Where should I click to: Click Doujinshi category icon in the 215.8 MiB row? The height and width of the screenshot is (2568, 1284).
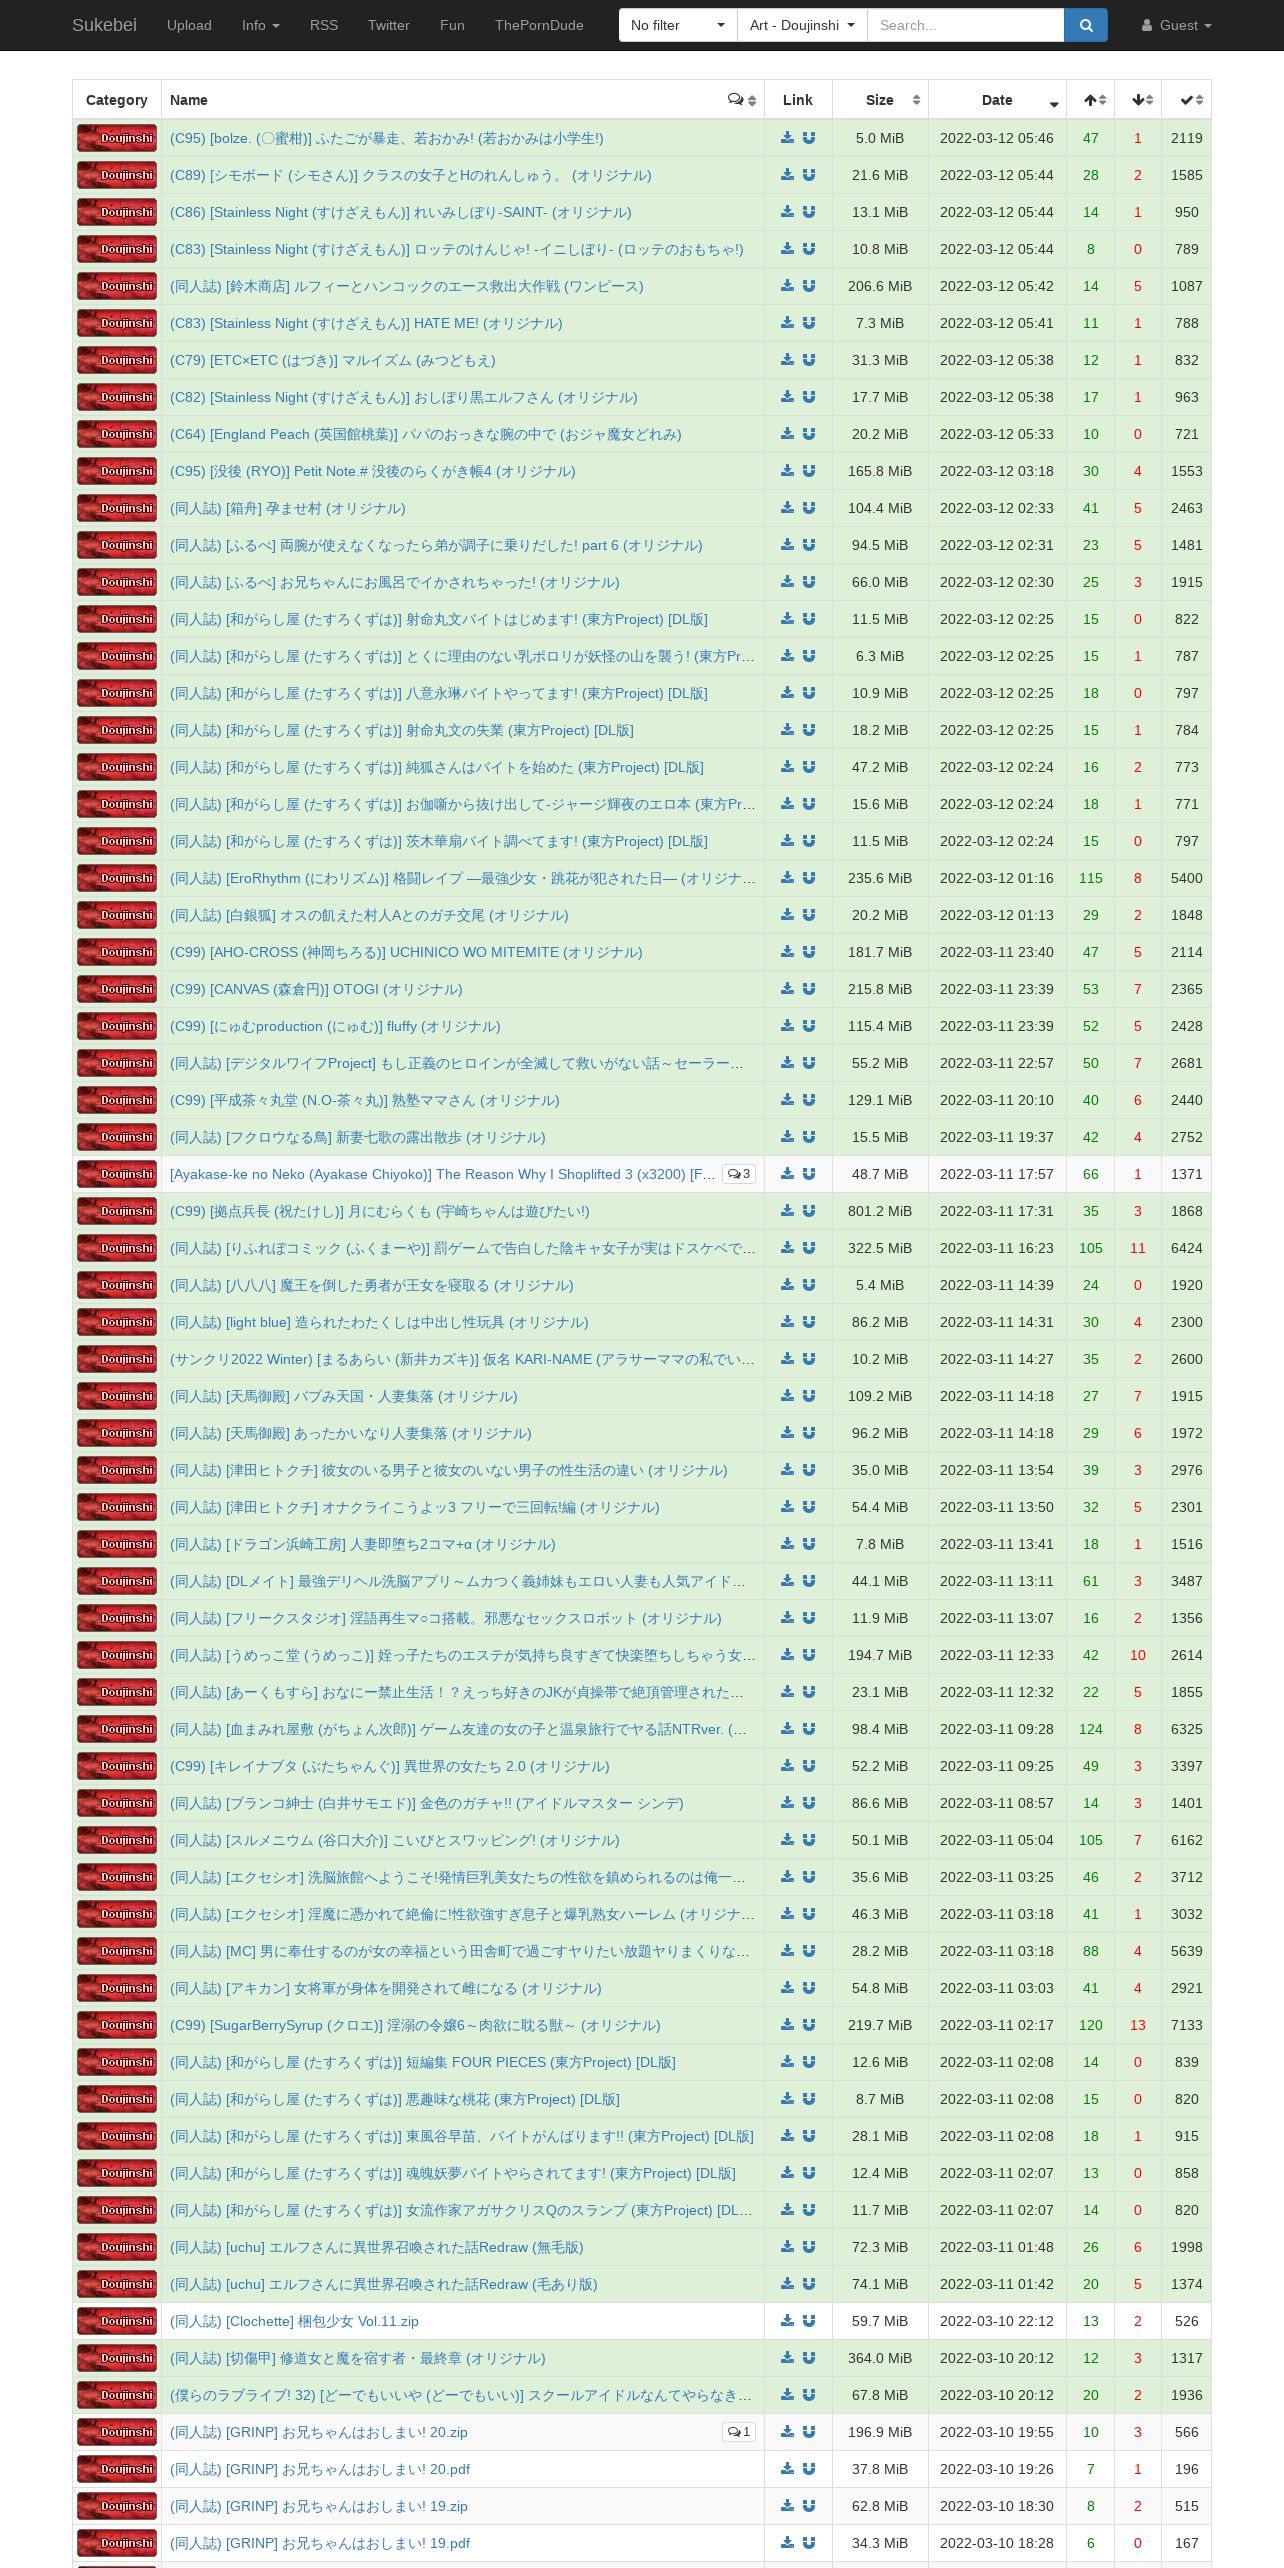tap(117, 989)
